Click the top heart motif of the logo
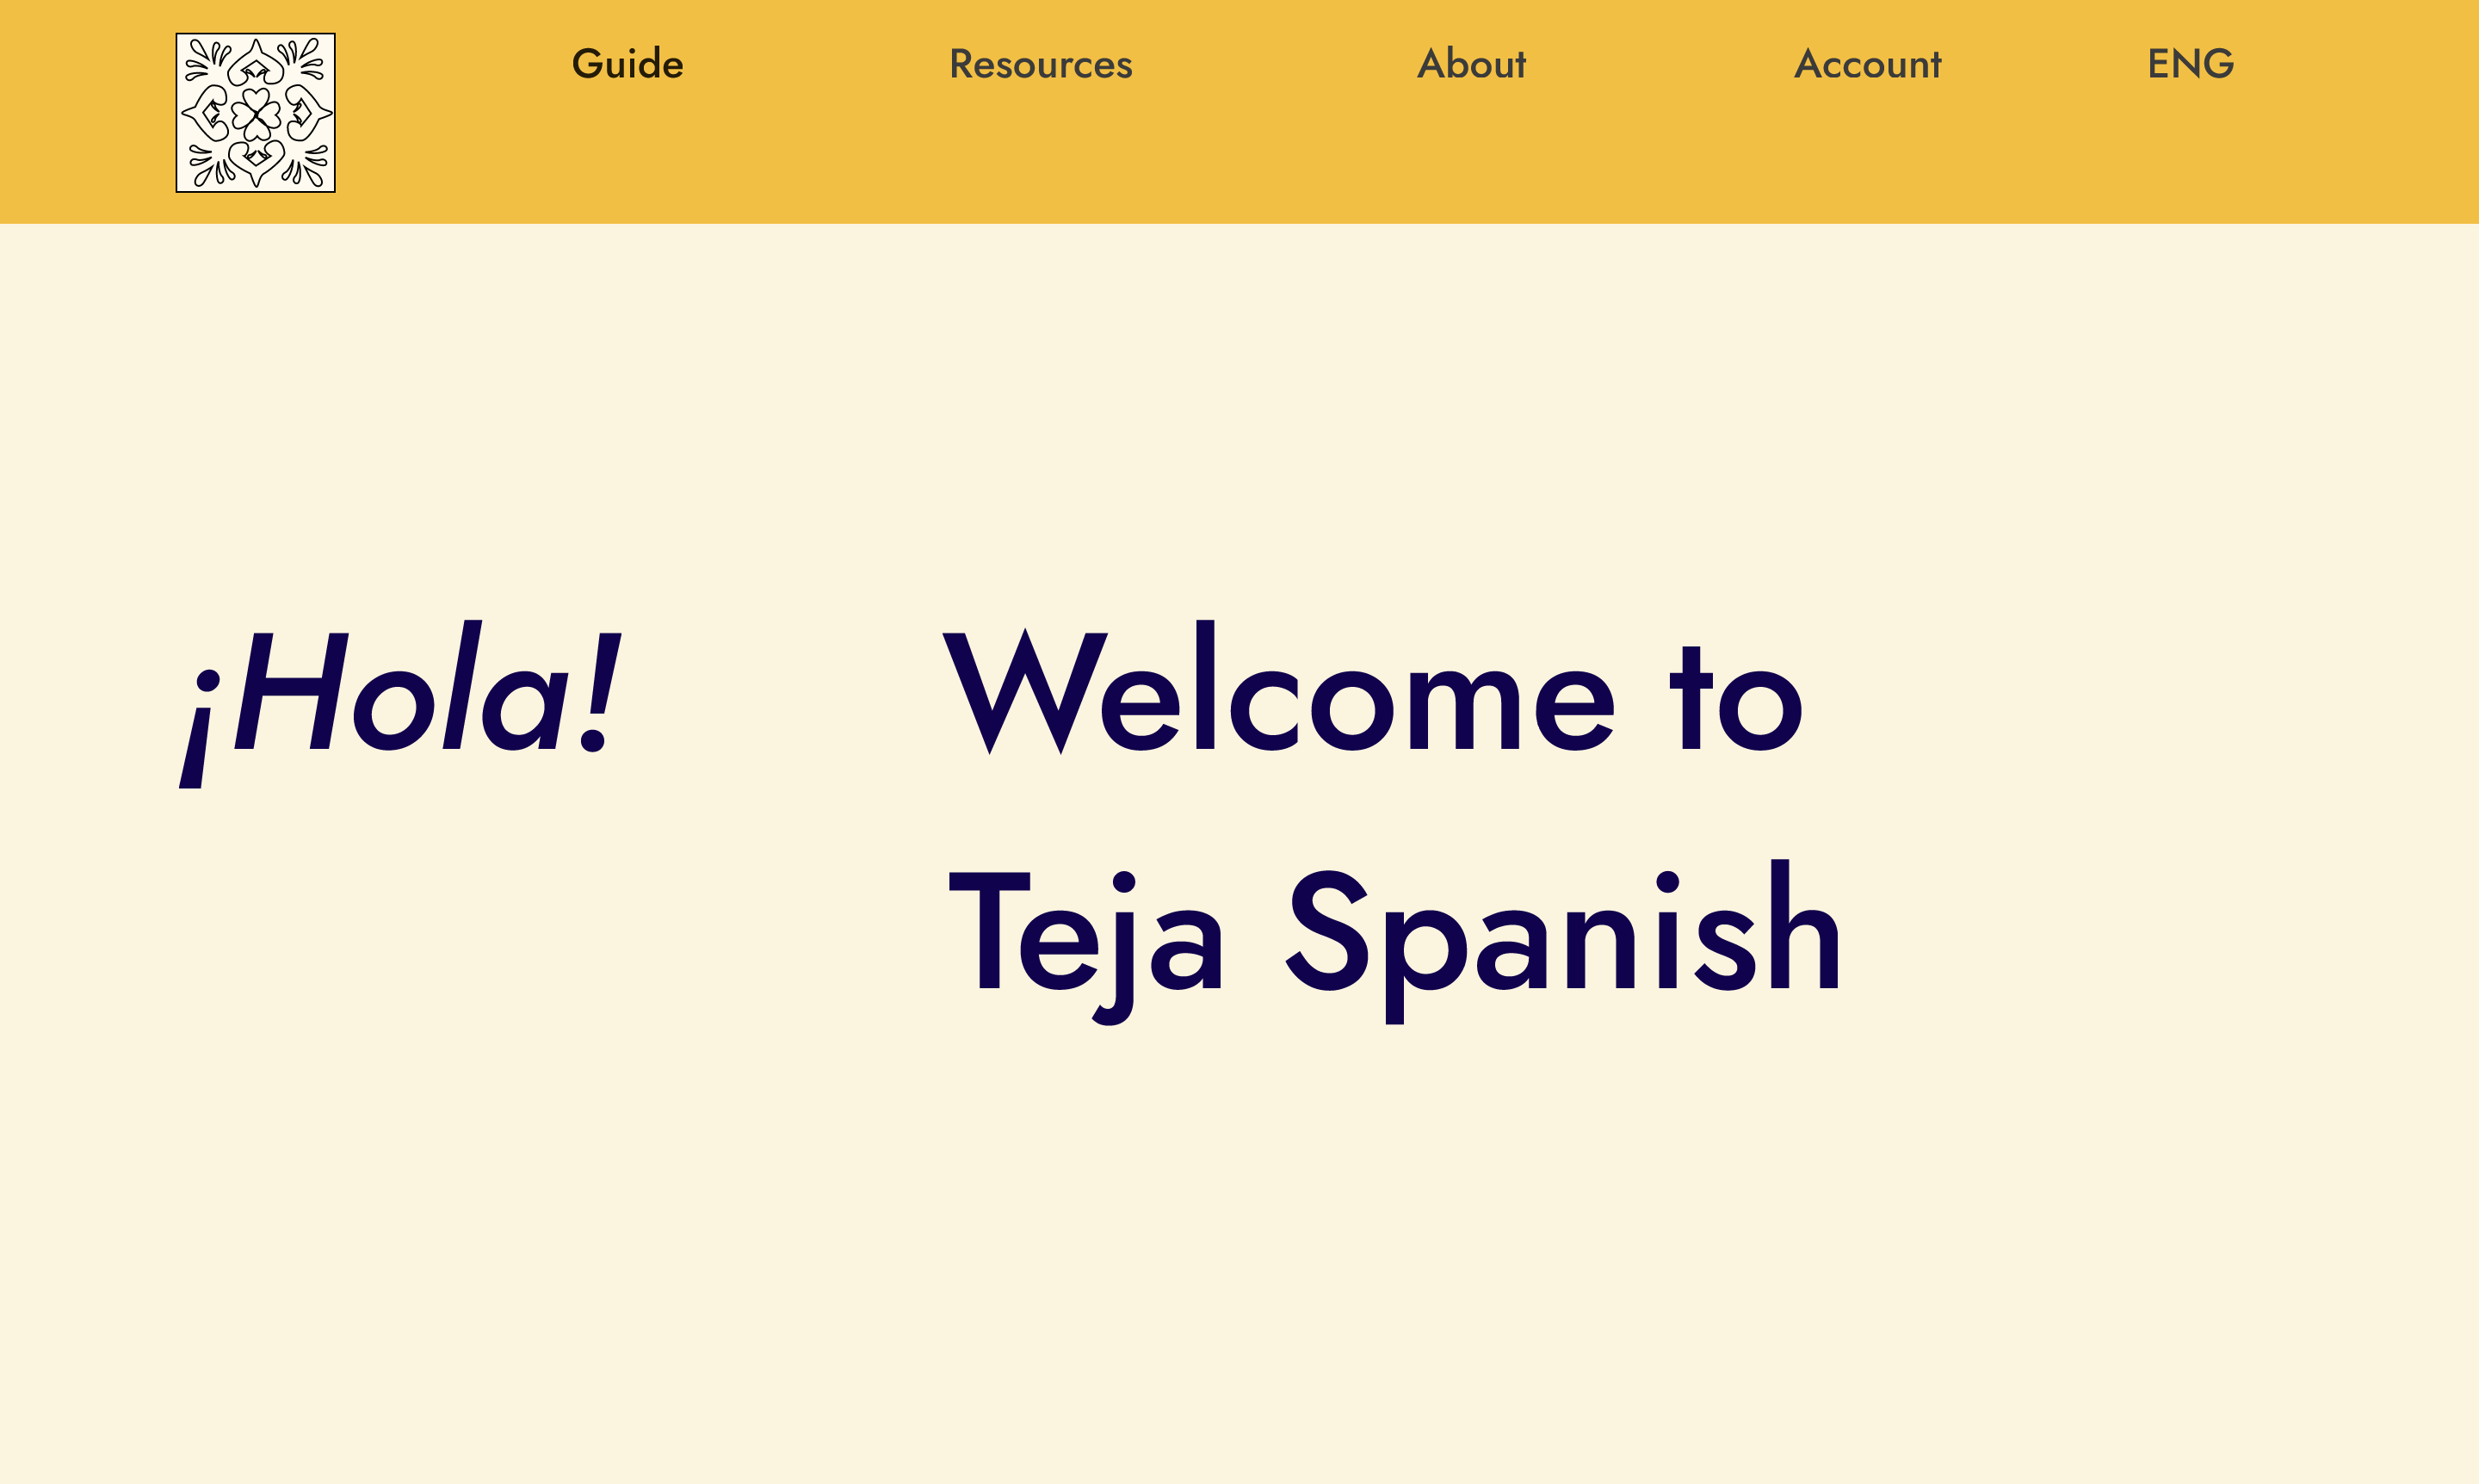 [256, 65]
